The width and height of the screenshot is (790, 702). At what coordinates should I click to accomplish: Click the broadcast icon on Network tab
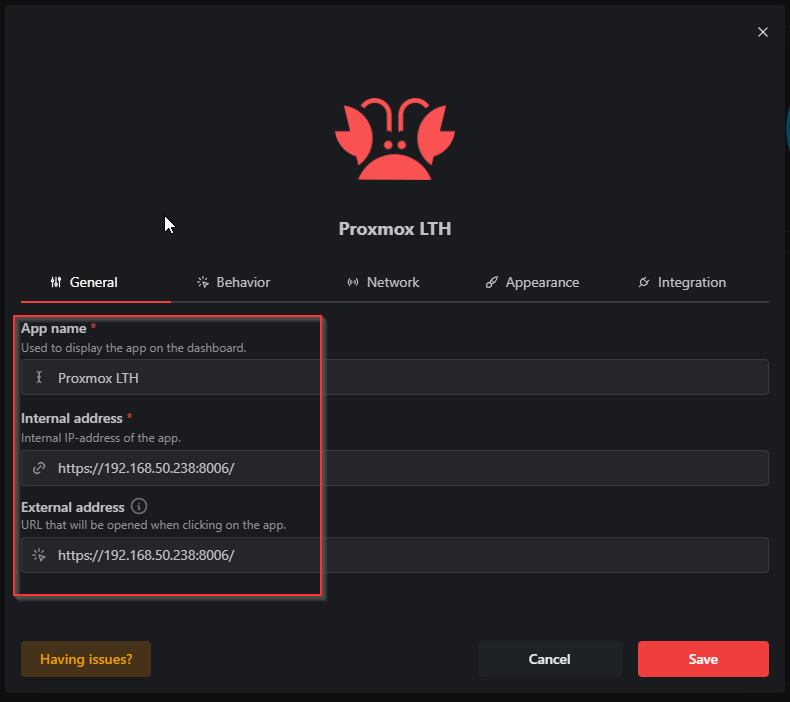pyautogui.click(x=353, y=282)
